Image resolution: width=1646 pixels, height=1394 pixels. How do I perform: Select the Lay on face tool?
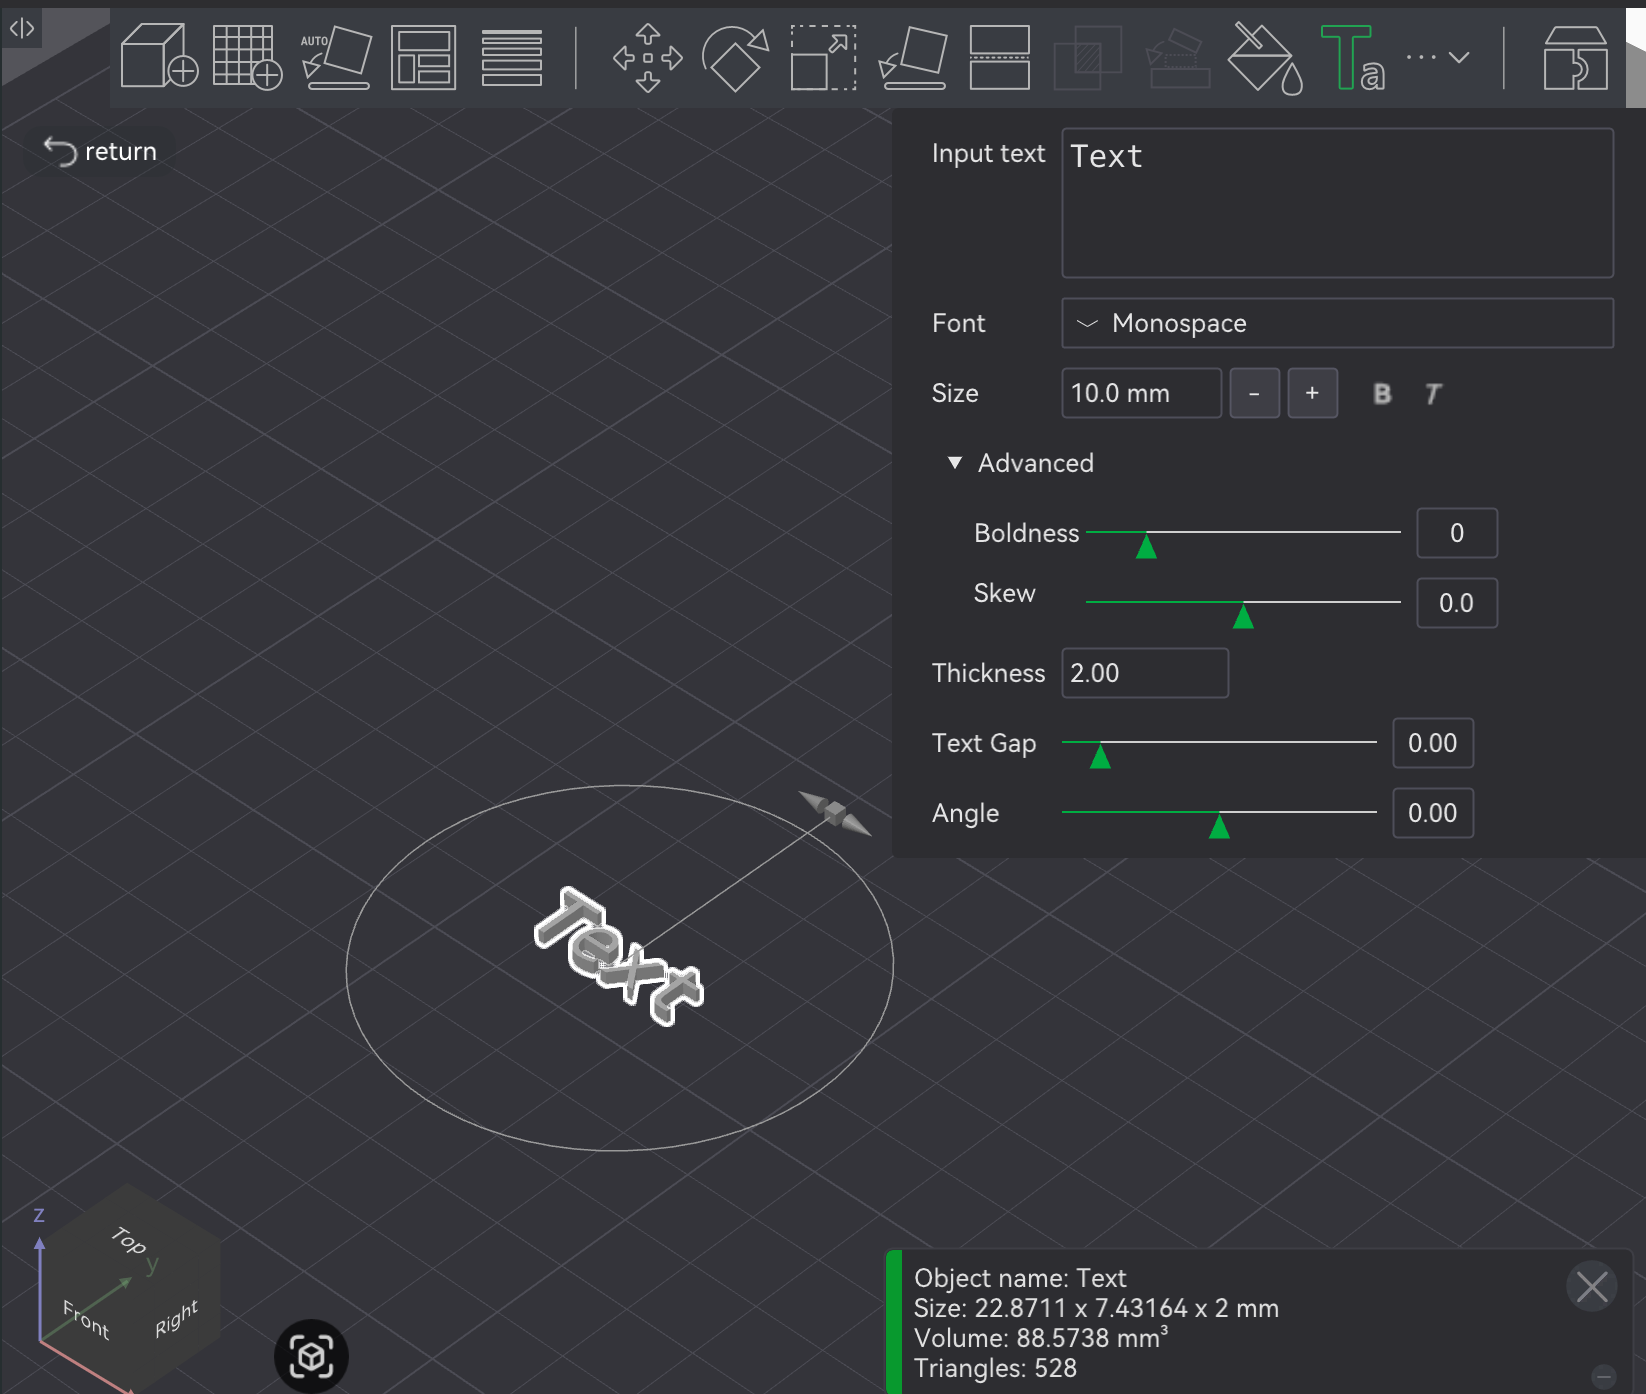(912, 57)
